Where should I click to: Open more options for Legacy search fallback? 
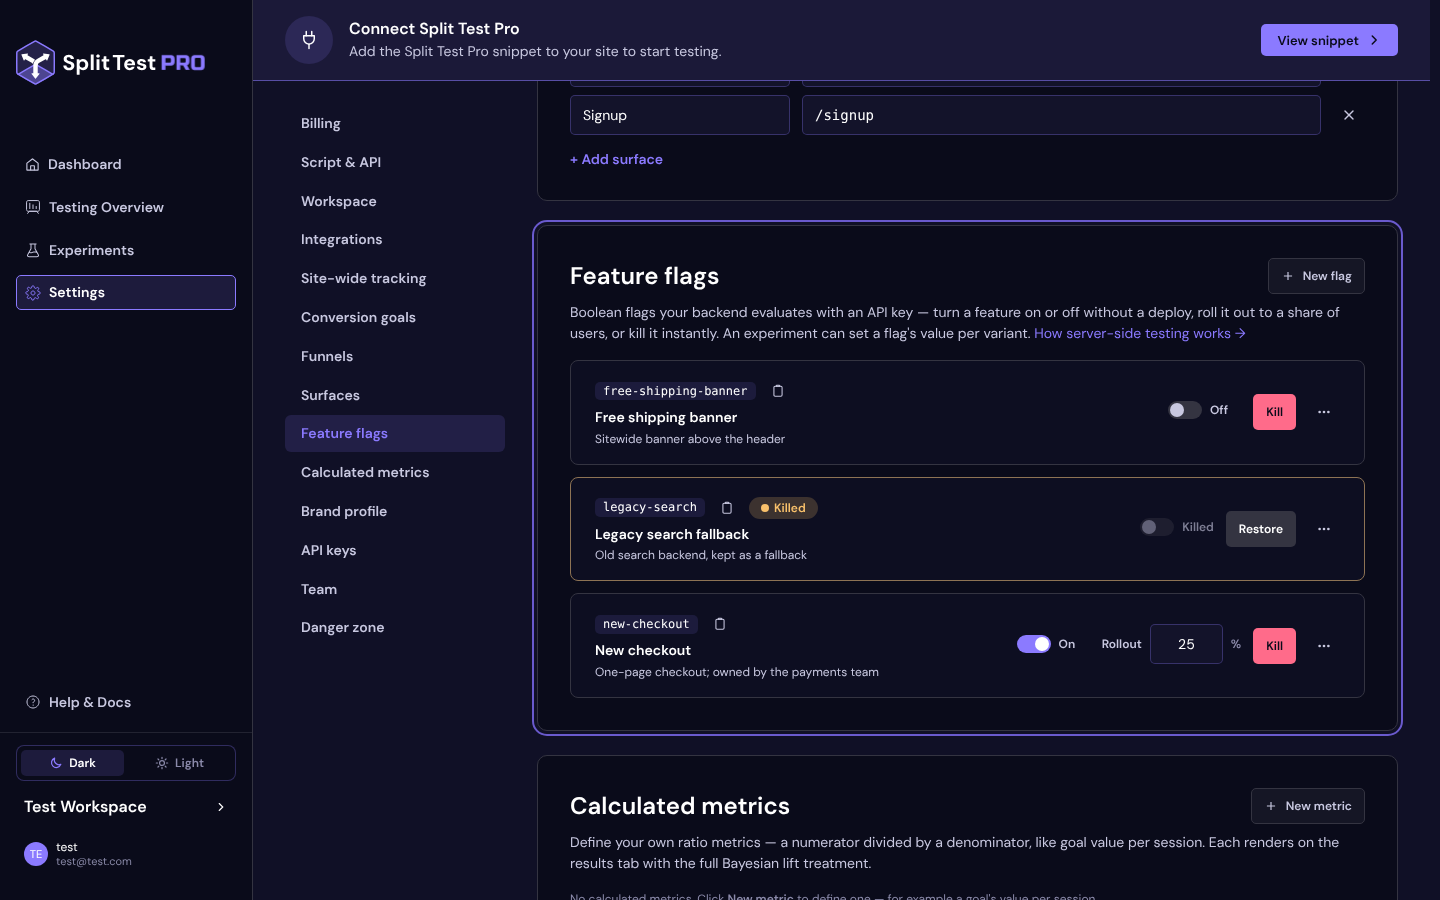click(1324, 529)
